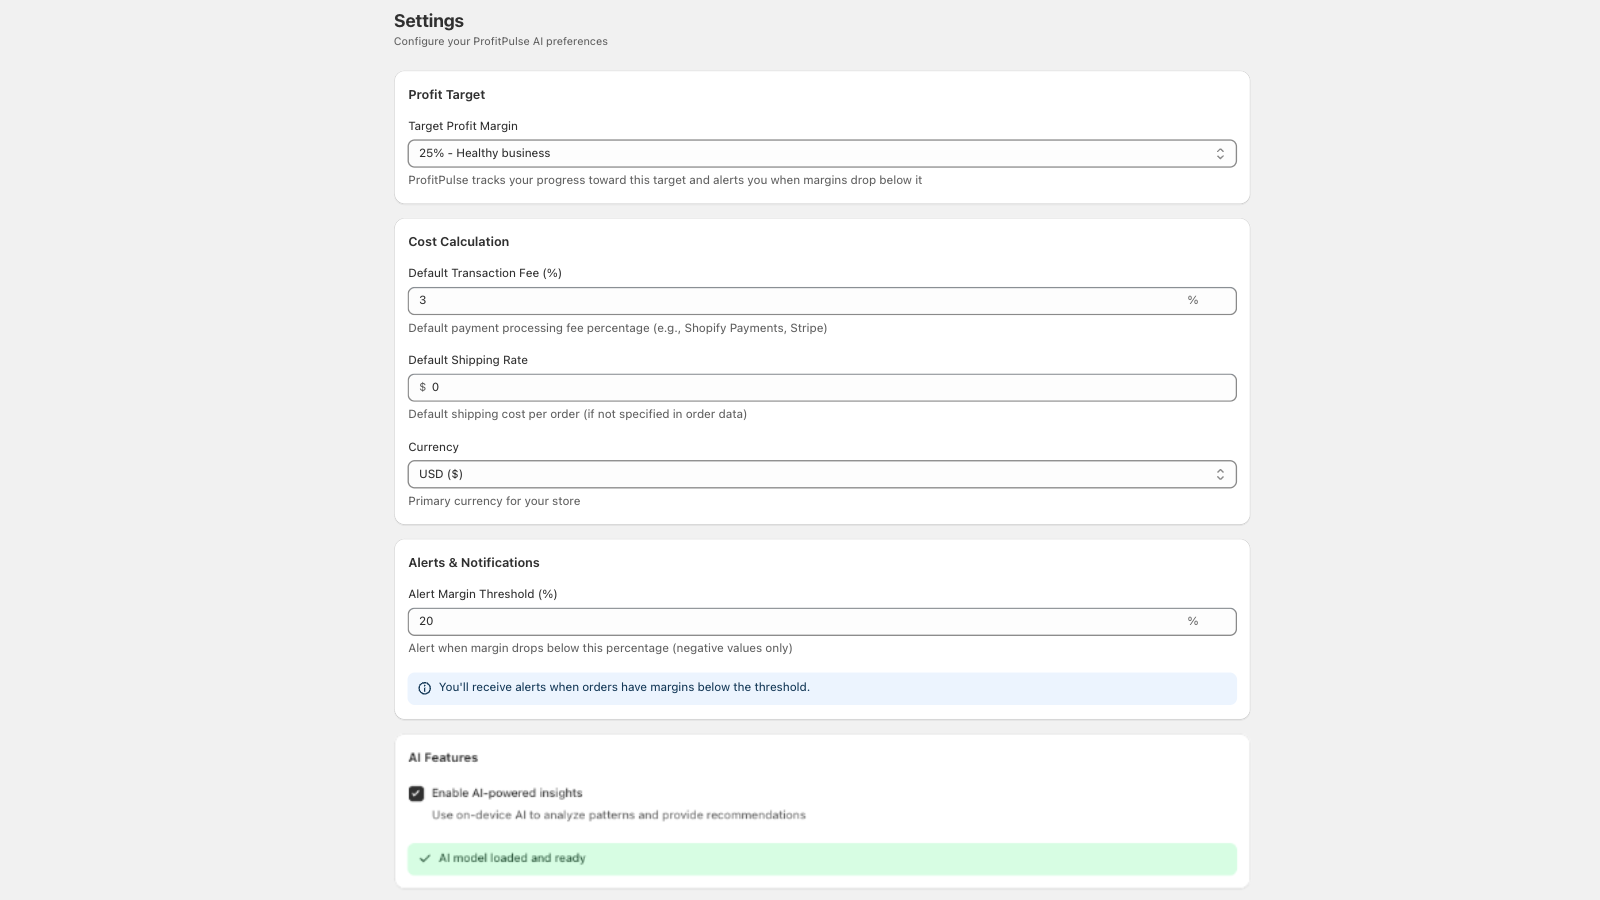Open the Currency dropdown showing USD
The width and height of the screenshot is (1600, 900).
pyautogui.click(x=822, y=474)
